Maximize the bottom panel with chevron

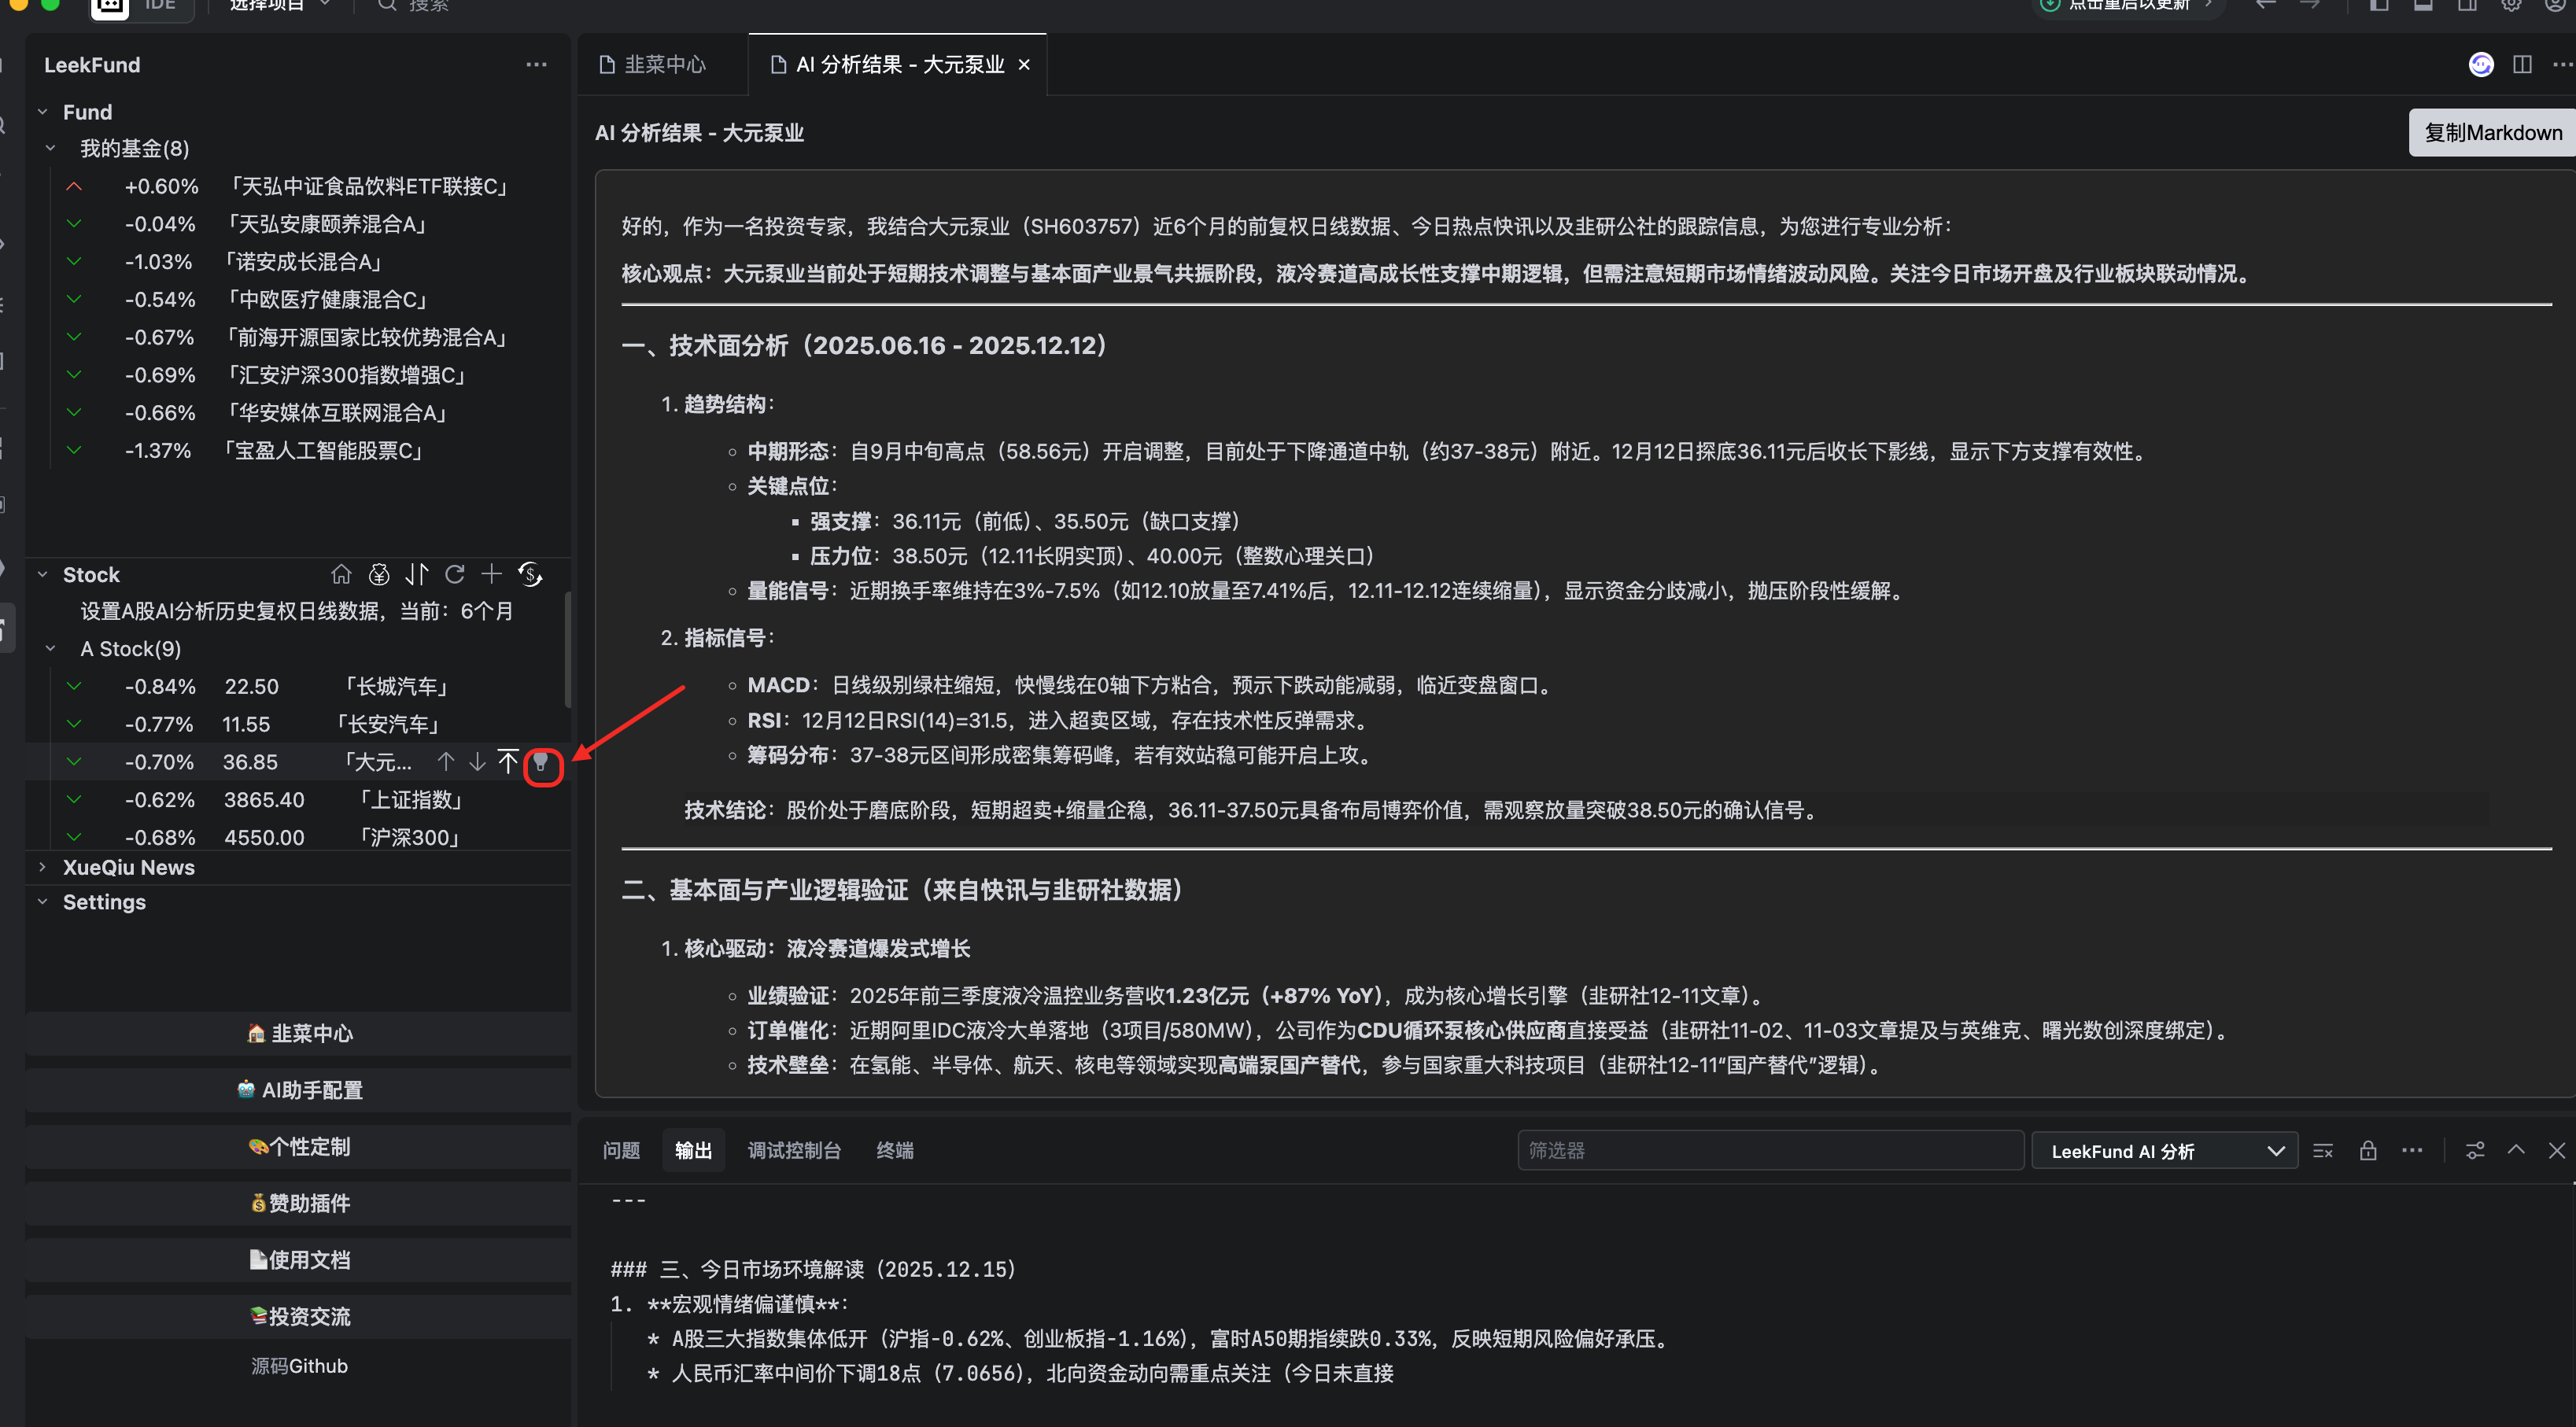(x=2516, y=1151)
